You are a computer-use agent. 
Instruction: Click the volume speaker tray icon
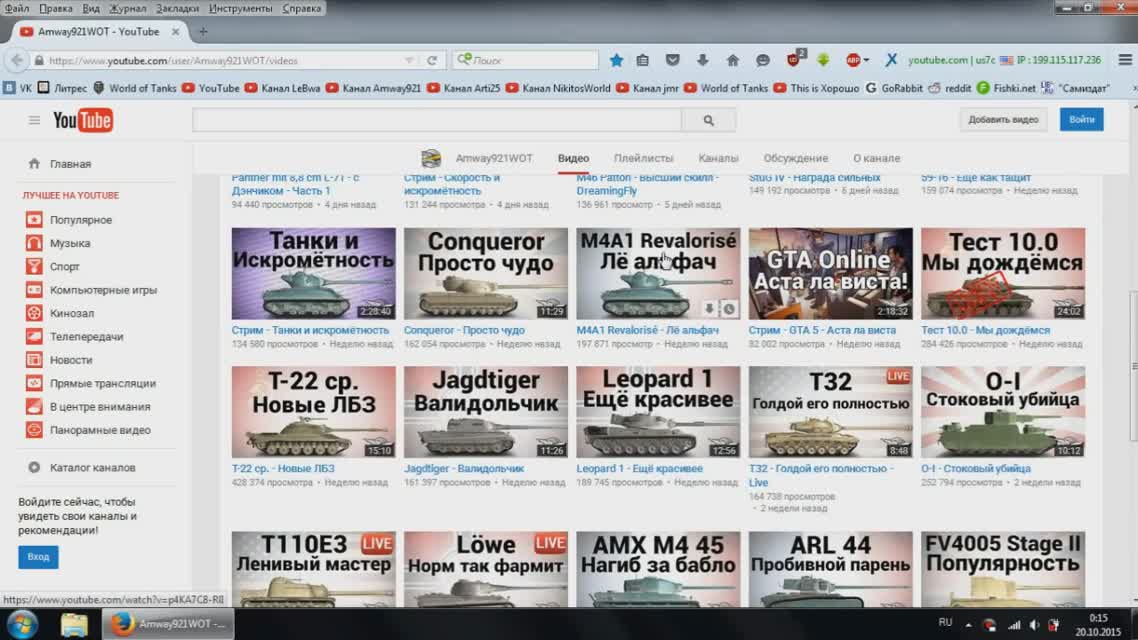(1034, 625)
